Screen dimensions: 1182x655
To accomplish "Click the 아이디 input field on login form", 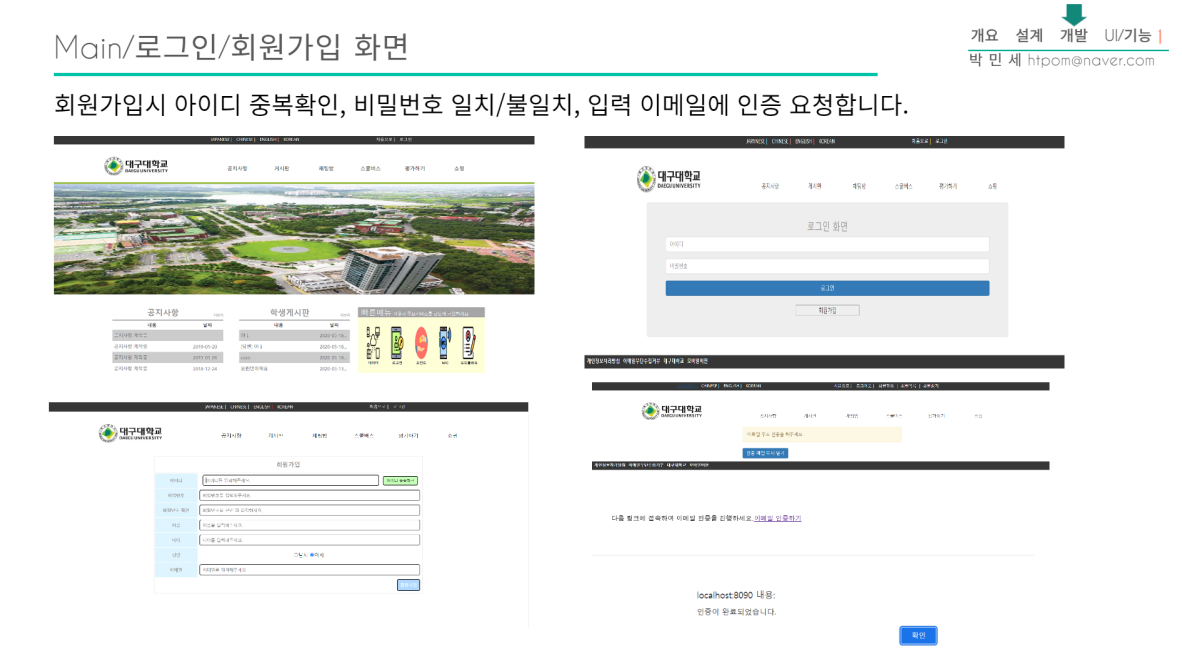I will (827, 244).
